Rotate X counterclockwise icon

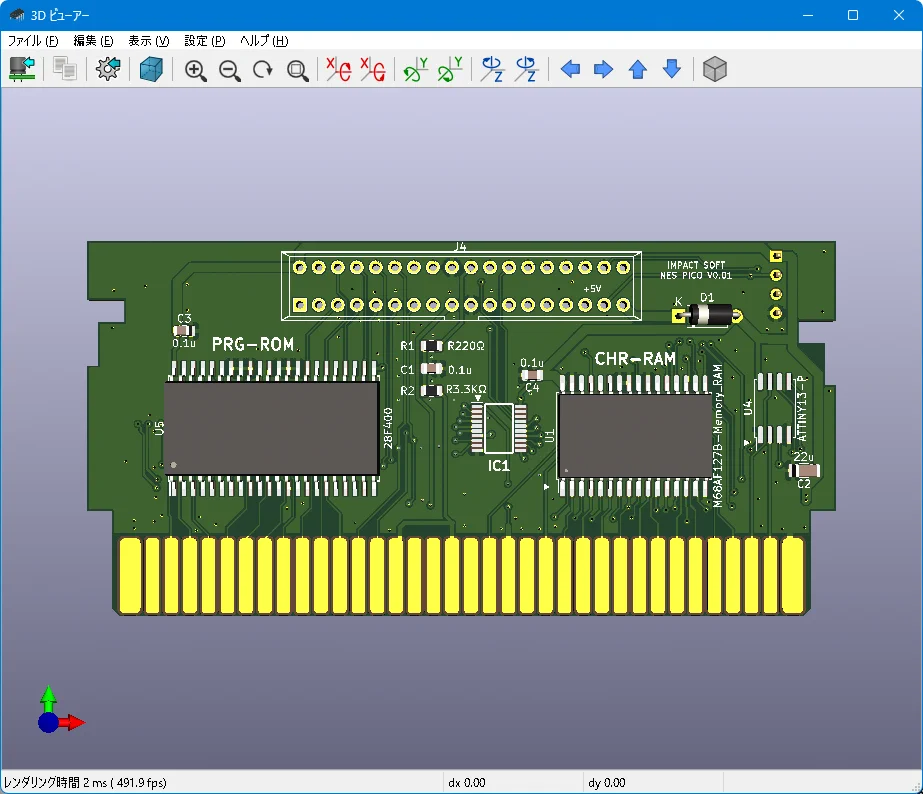click(373, 69)
